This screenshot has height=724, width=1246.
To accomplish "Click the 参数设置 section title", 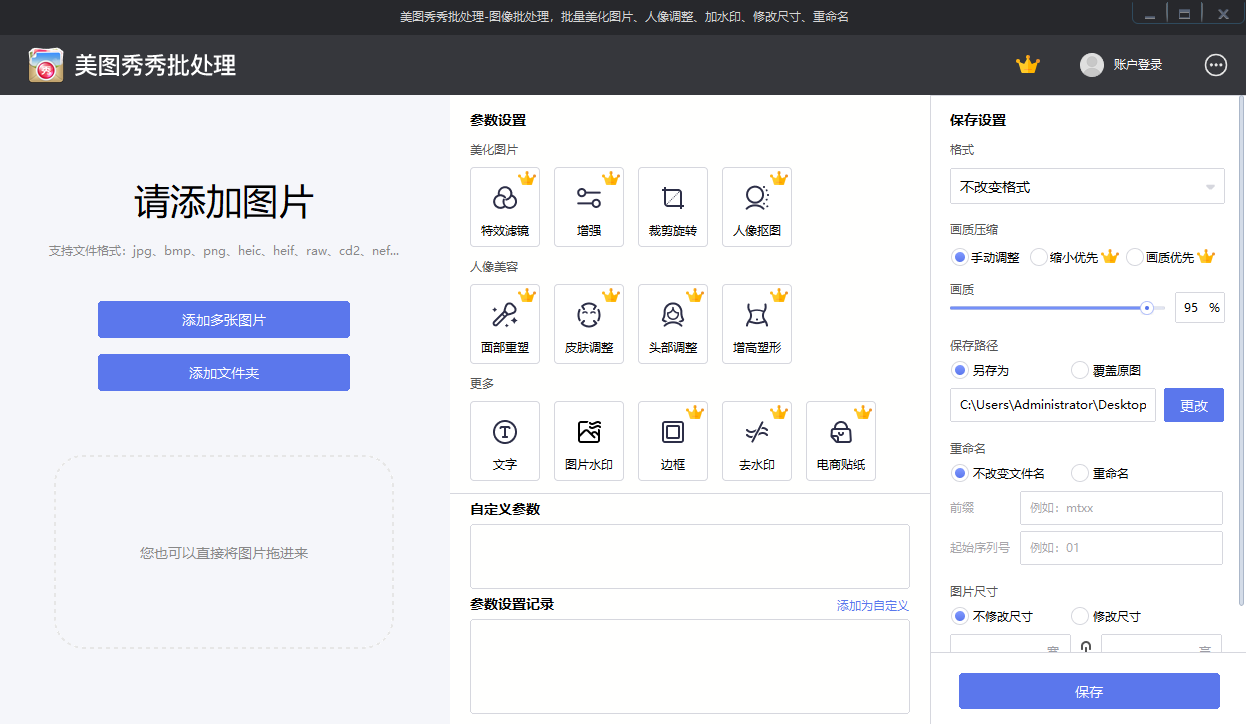I will point(498,120).
